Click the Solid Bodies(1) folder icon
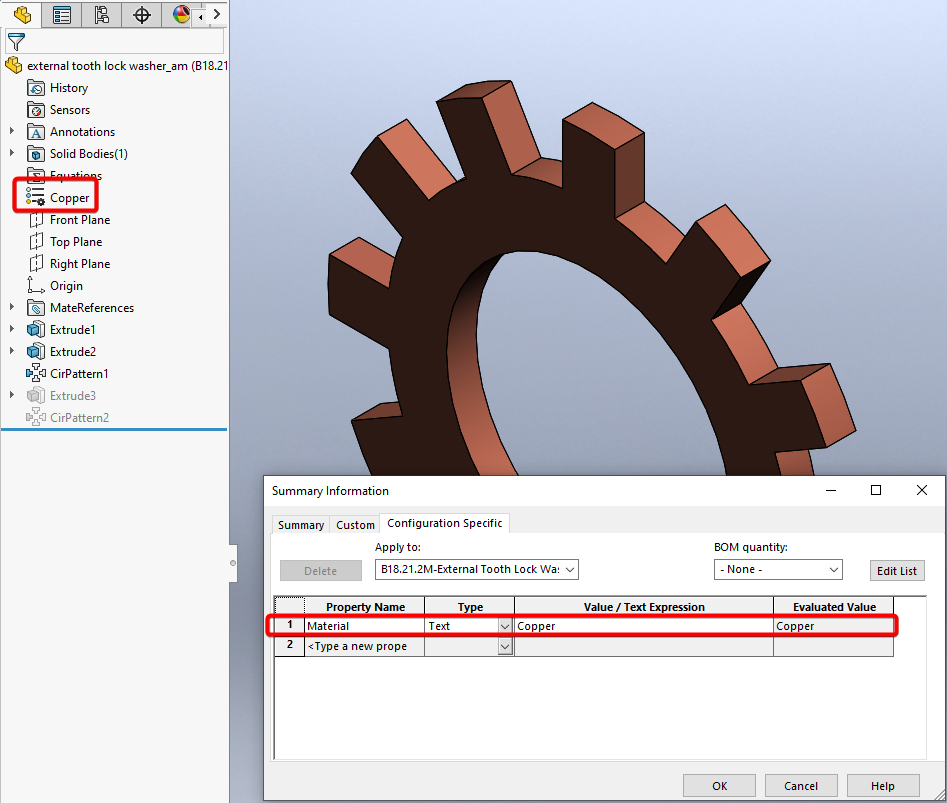The image size is (947, 803). 36,154
